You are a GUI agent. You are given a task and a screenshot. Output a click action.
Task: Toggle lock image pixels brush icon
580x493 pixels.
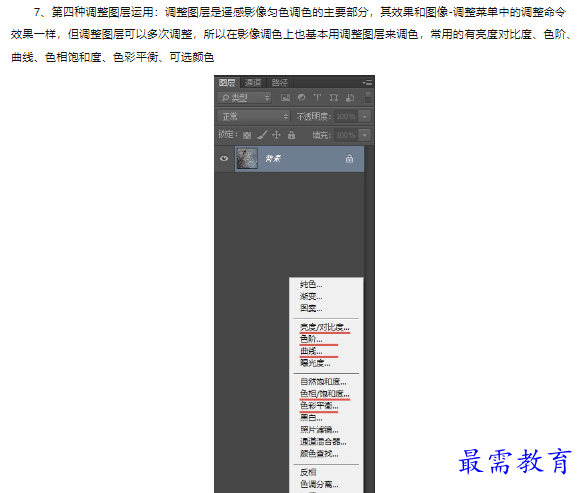[262, 135]
